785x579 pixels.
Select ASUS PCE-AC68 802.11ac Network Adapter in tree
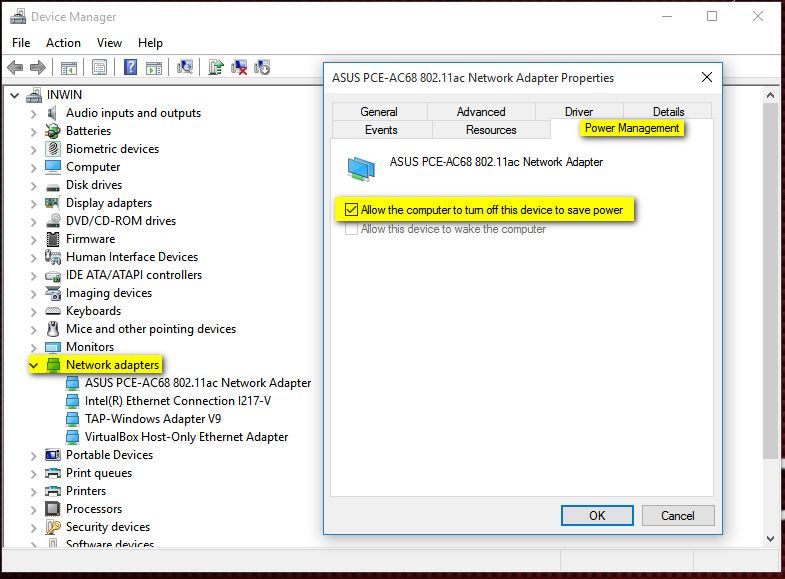pyautogui.click(x=198, y=383)
